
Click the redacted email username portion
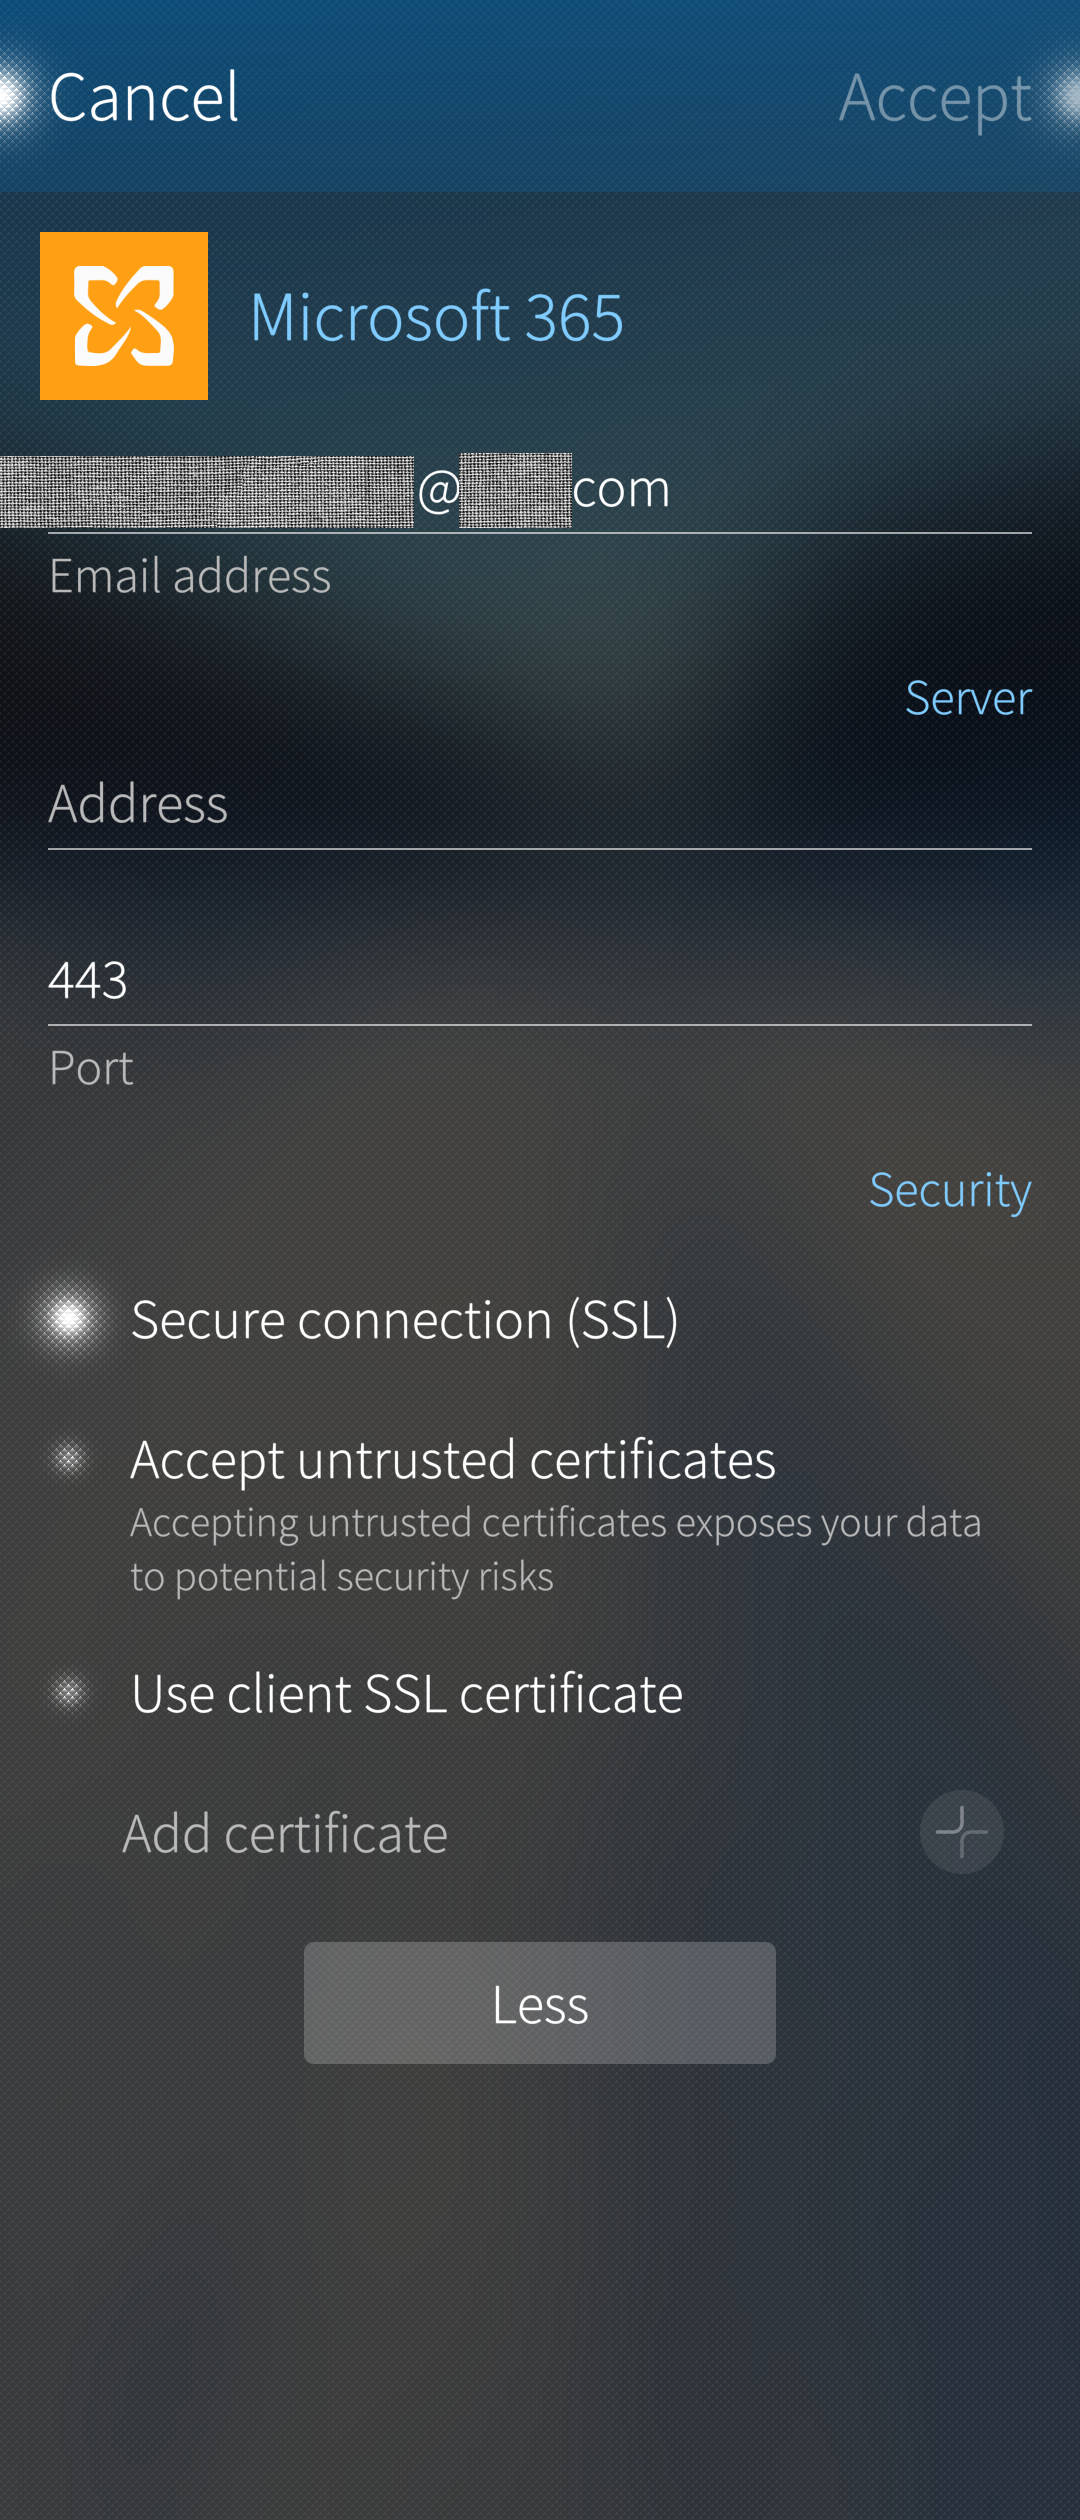[x=207, y=491]
